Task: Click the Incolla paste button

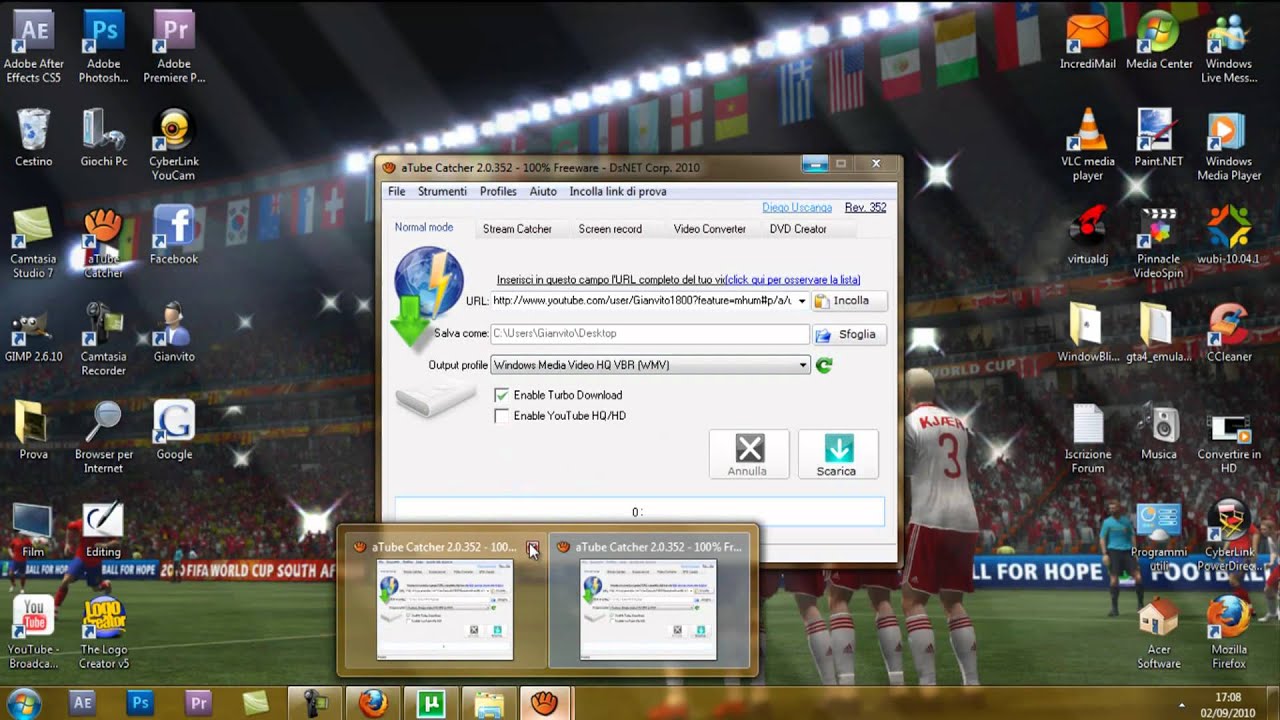Action: (x=848, y=301)
